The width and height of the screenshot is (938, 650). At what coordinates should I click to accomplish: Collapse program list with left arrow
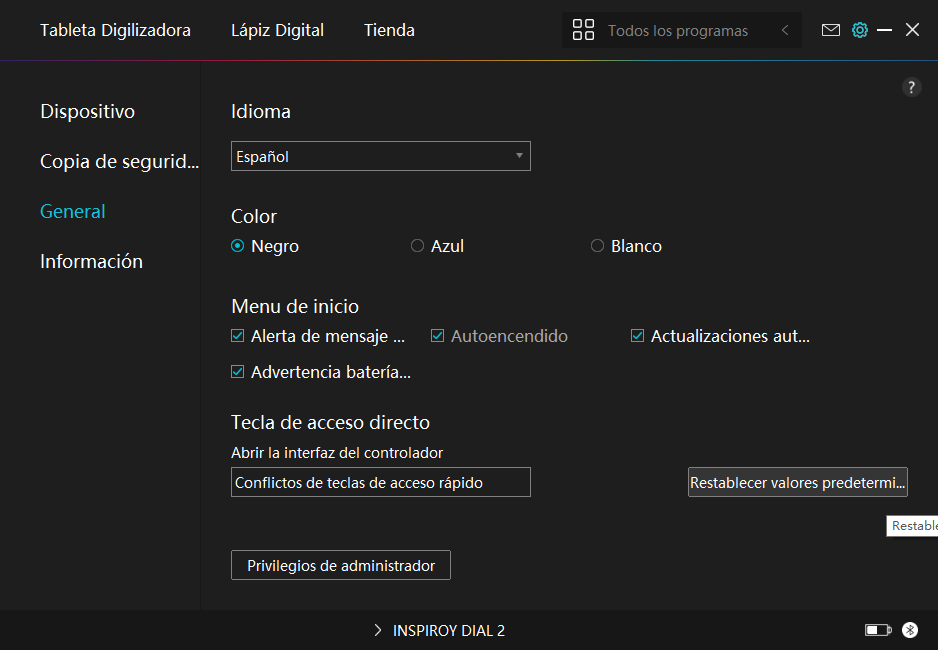point(785,30)
